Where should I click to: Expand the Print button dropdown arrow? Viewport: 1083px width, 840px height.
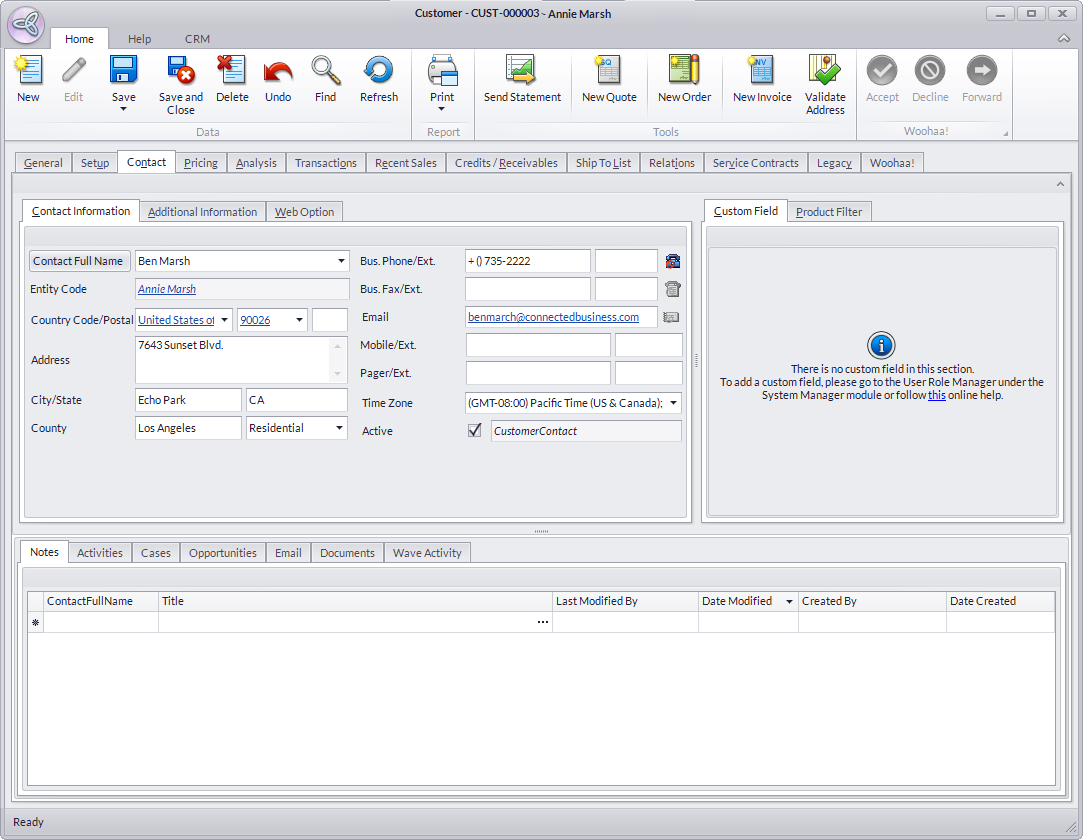tap(442, 109)
